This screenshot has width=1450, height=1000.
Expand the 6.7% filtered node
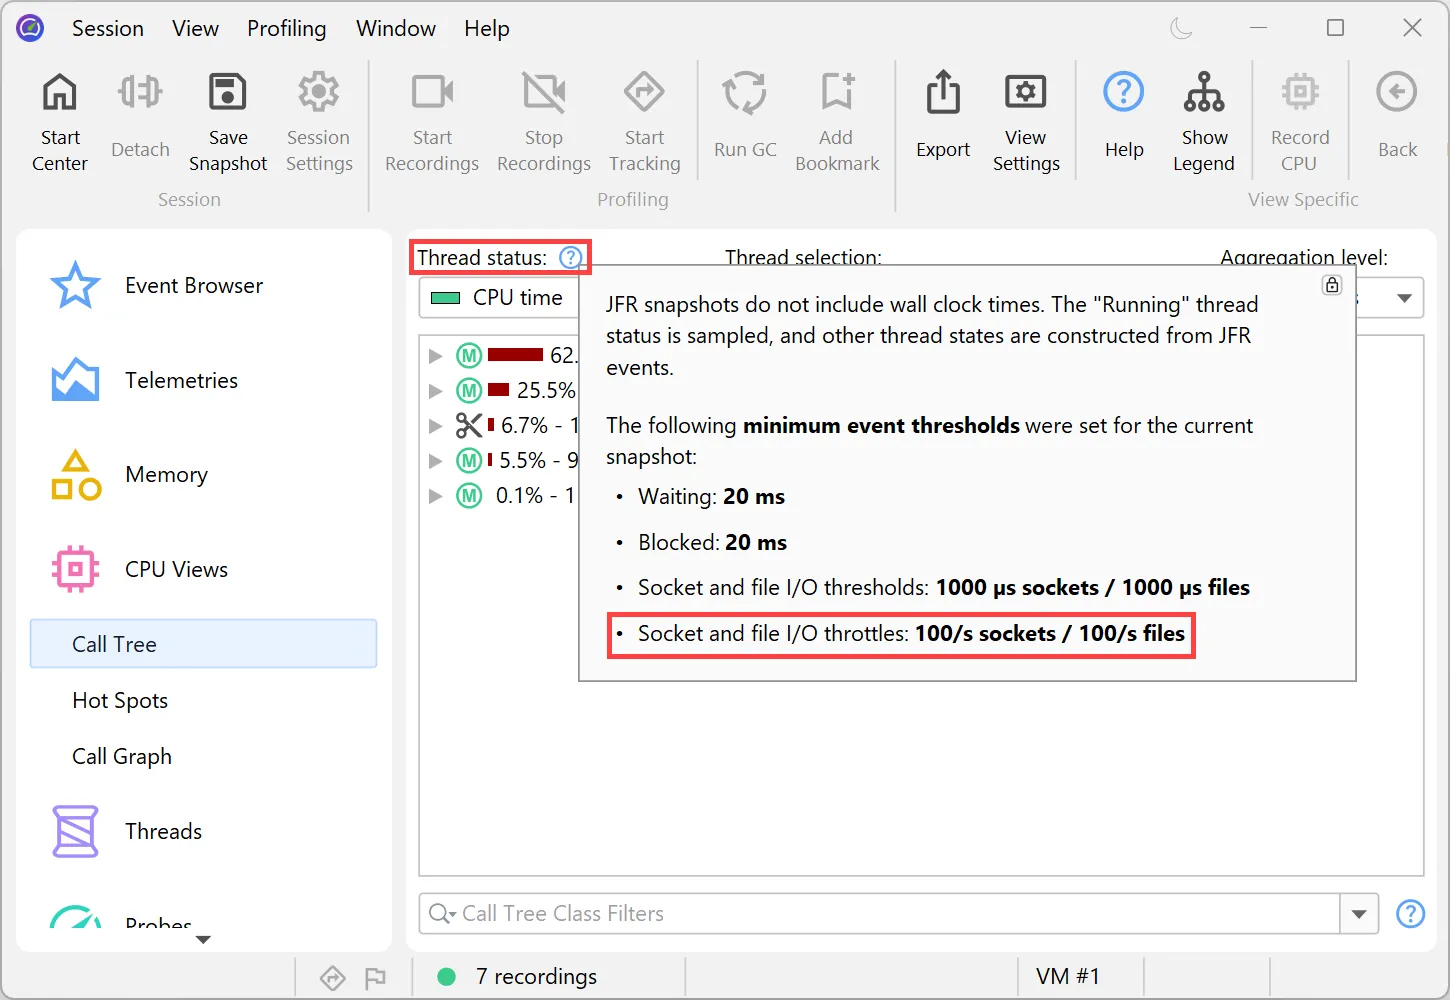pos(435,425)
